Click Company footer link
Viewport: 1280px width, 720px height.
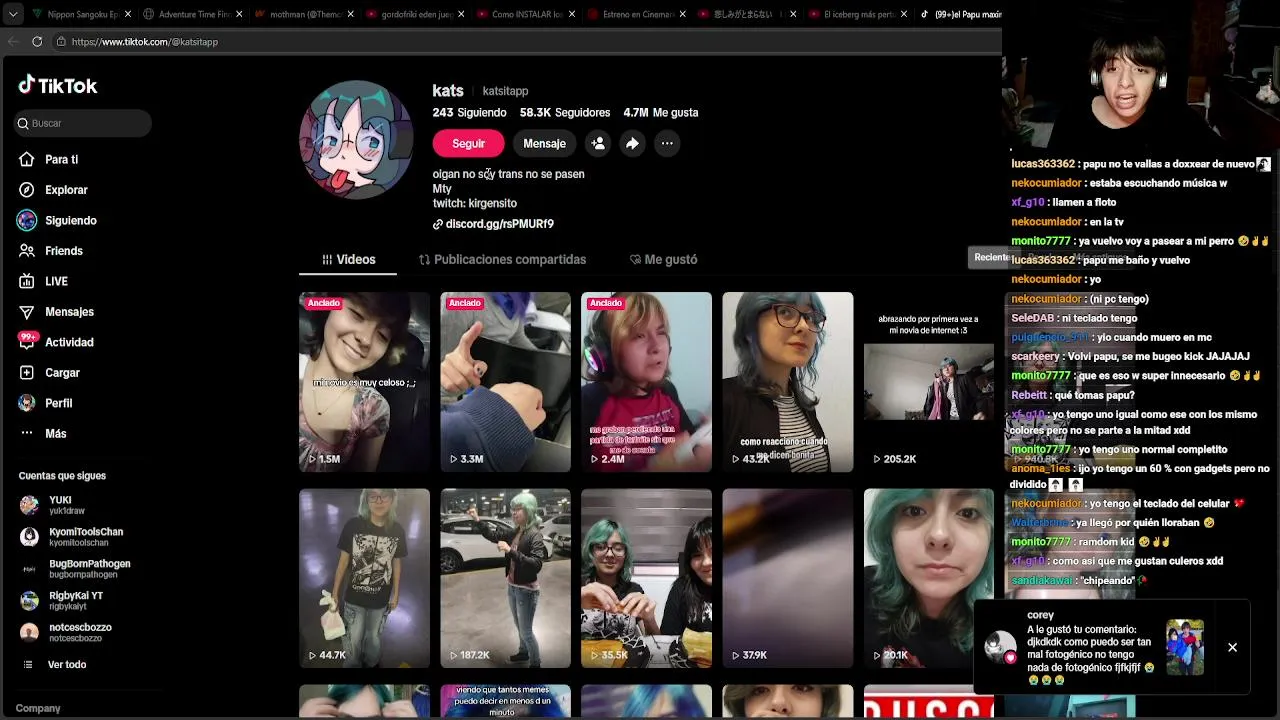click(x=38, y=708)
